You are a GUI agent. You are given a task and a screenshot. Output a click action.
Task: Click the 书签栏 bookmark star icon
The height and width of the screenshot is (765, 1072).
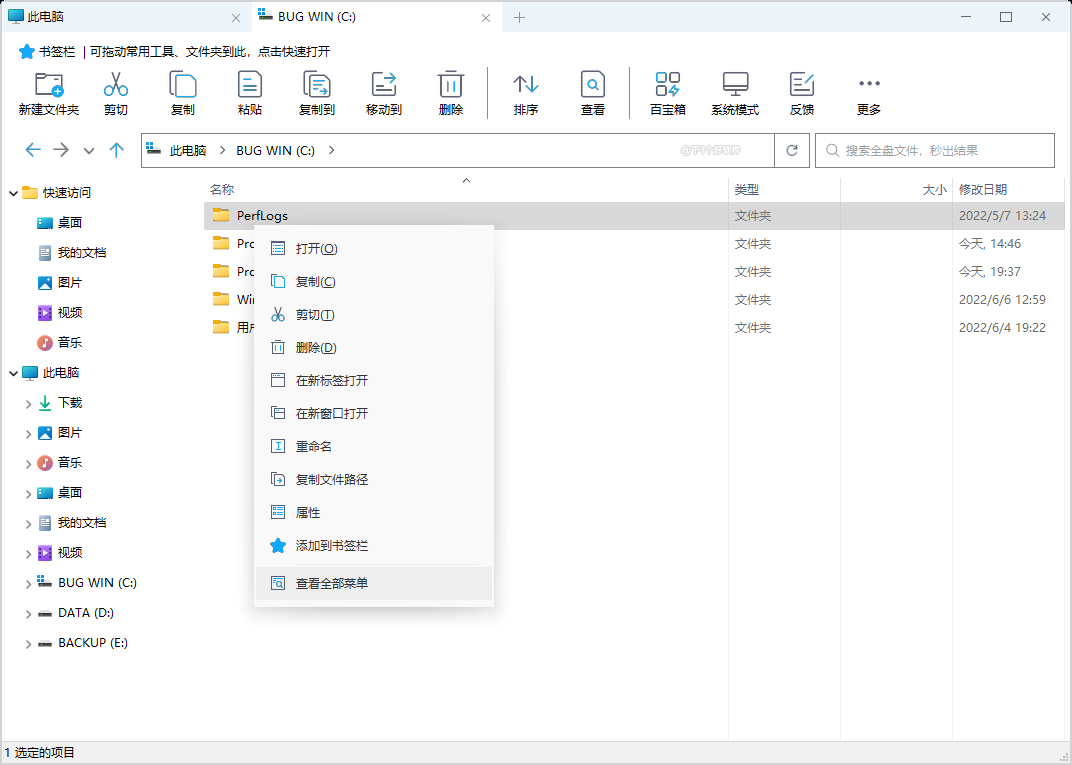click(x=24, y=51)
